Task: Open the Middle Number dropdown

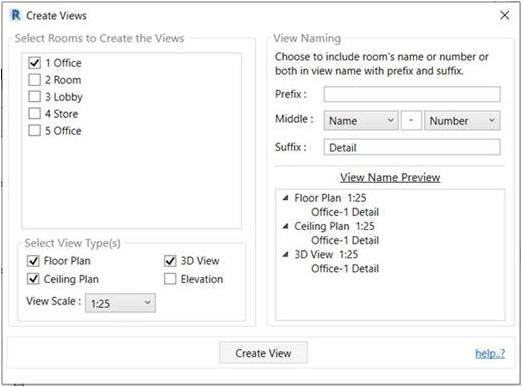Action: point(462,120)
